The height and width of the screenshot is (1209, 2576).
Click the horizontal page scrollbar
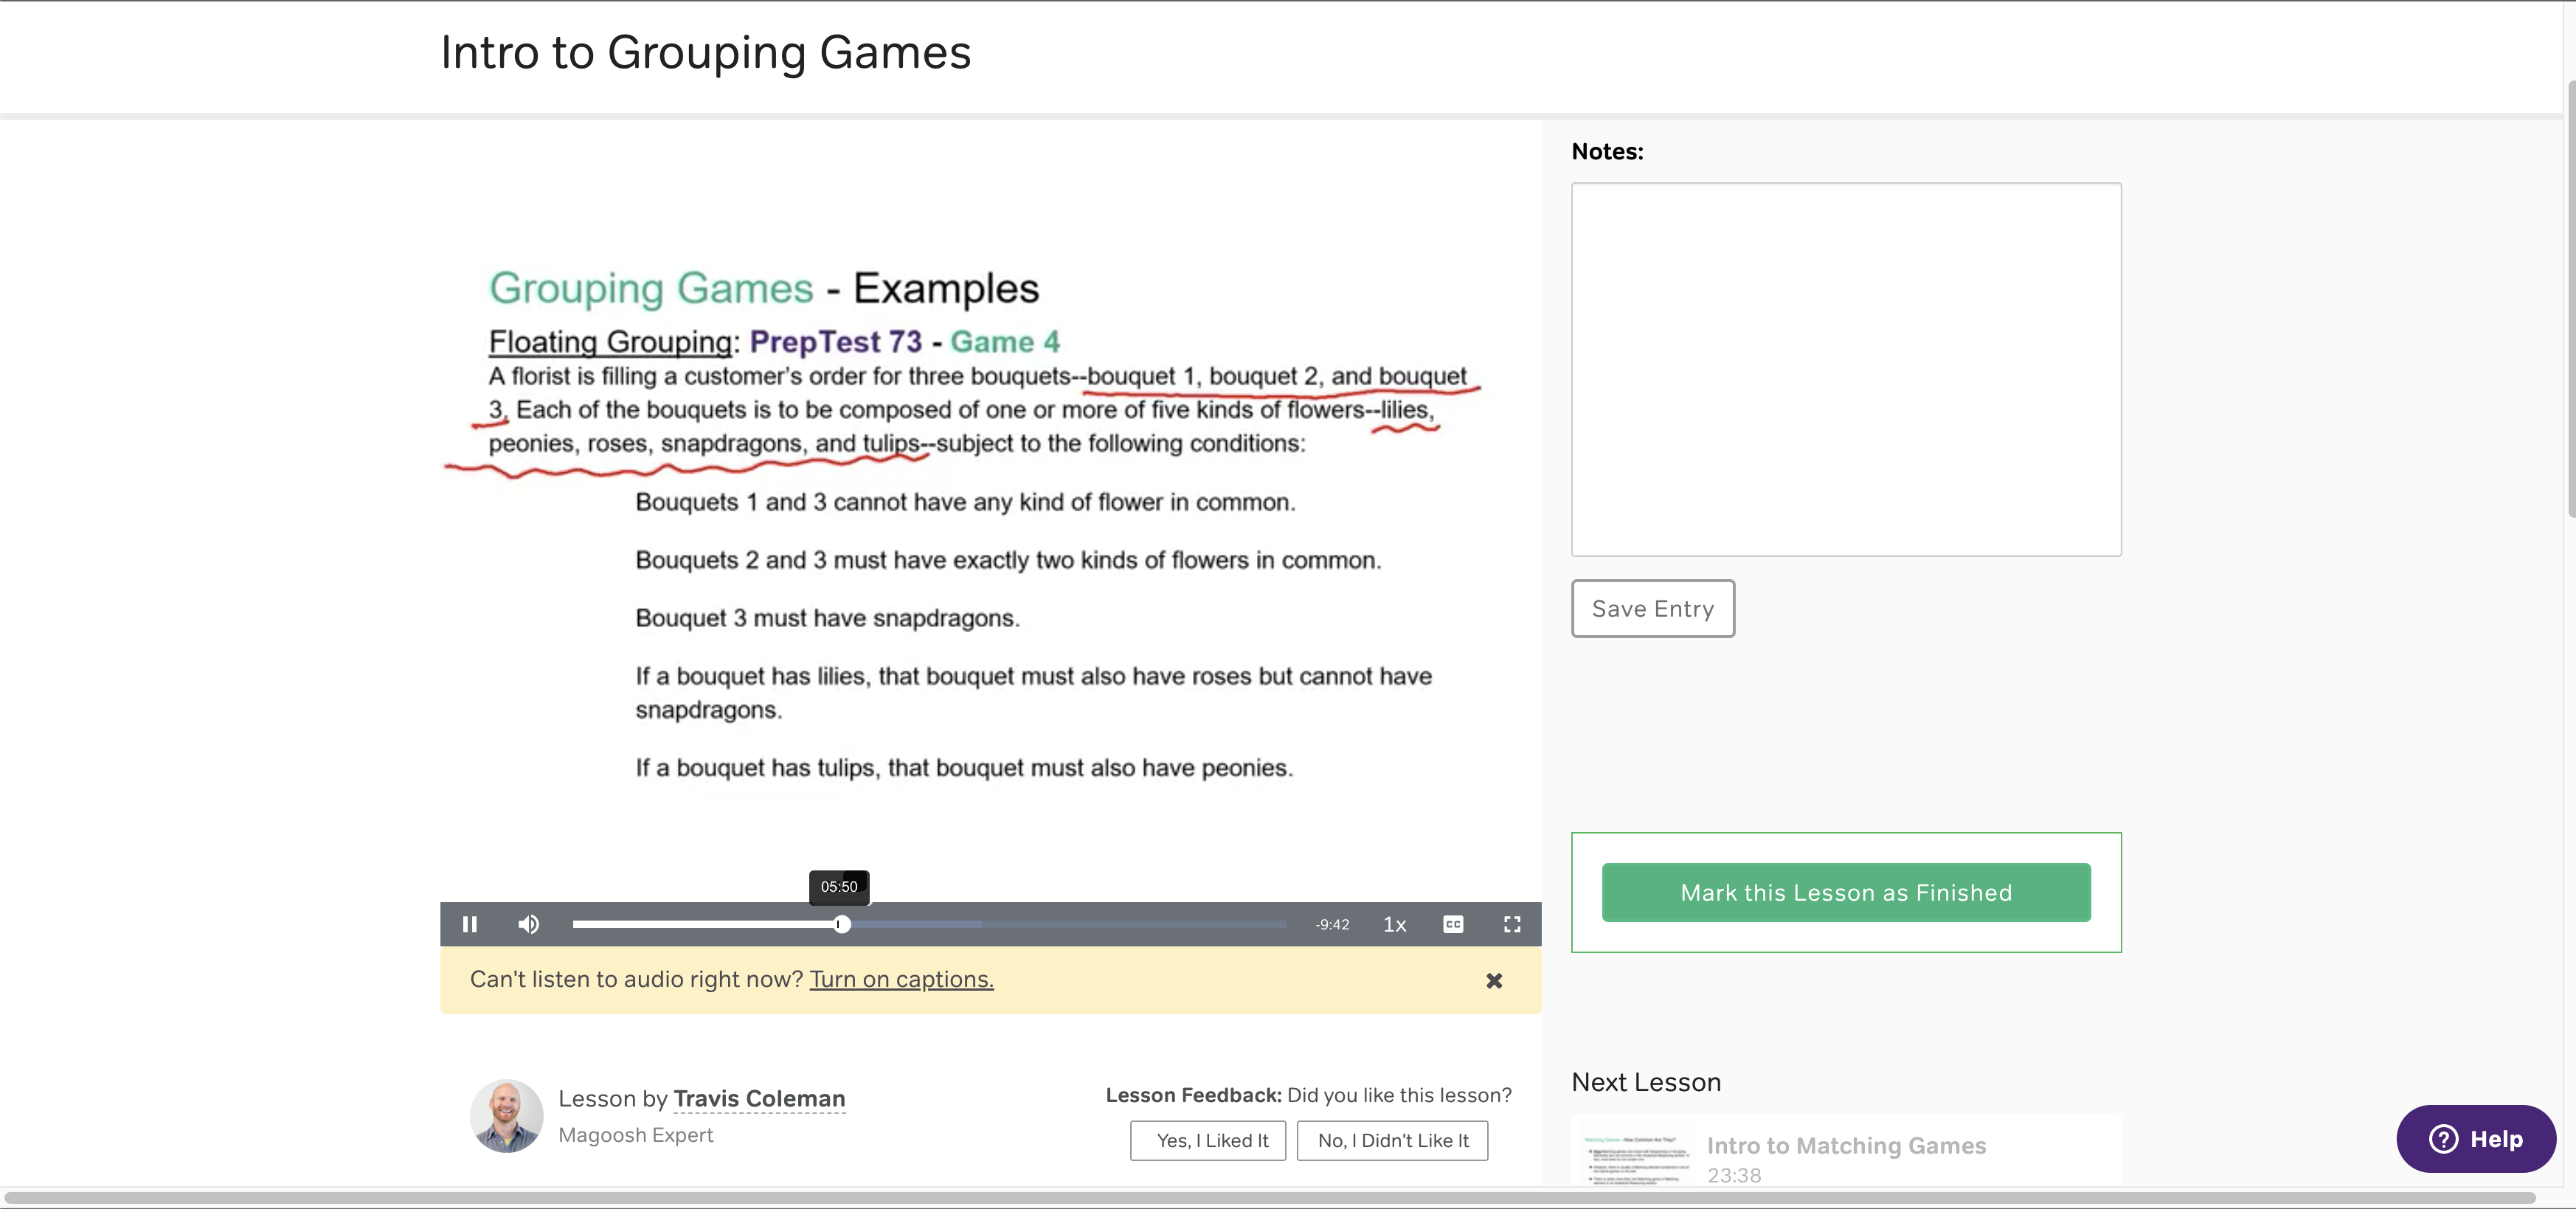click(1270, 1197)
